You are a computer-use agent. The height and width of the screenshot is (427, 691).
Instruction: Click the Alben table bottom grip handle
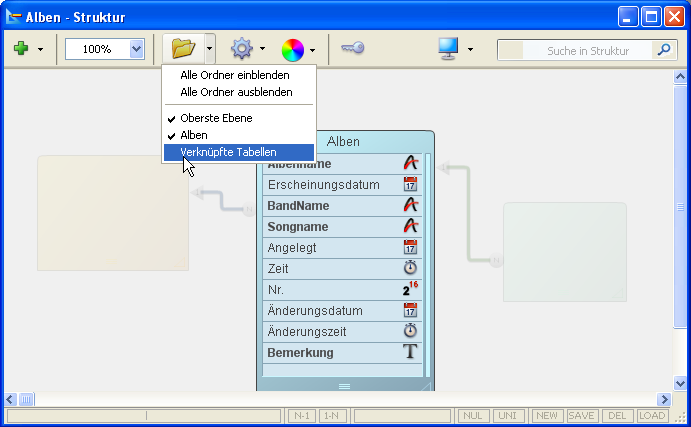point(345,386)
